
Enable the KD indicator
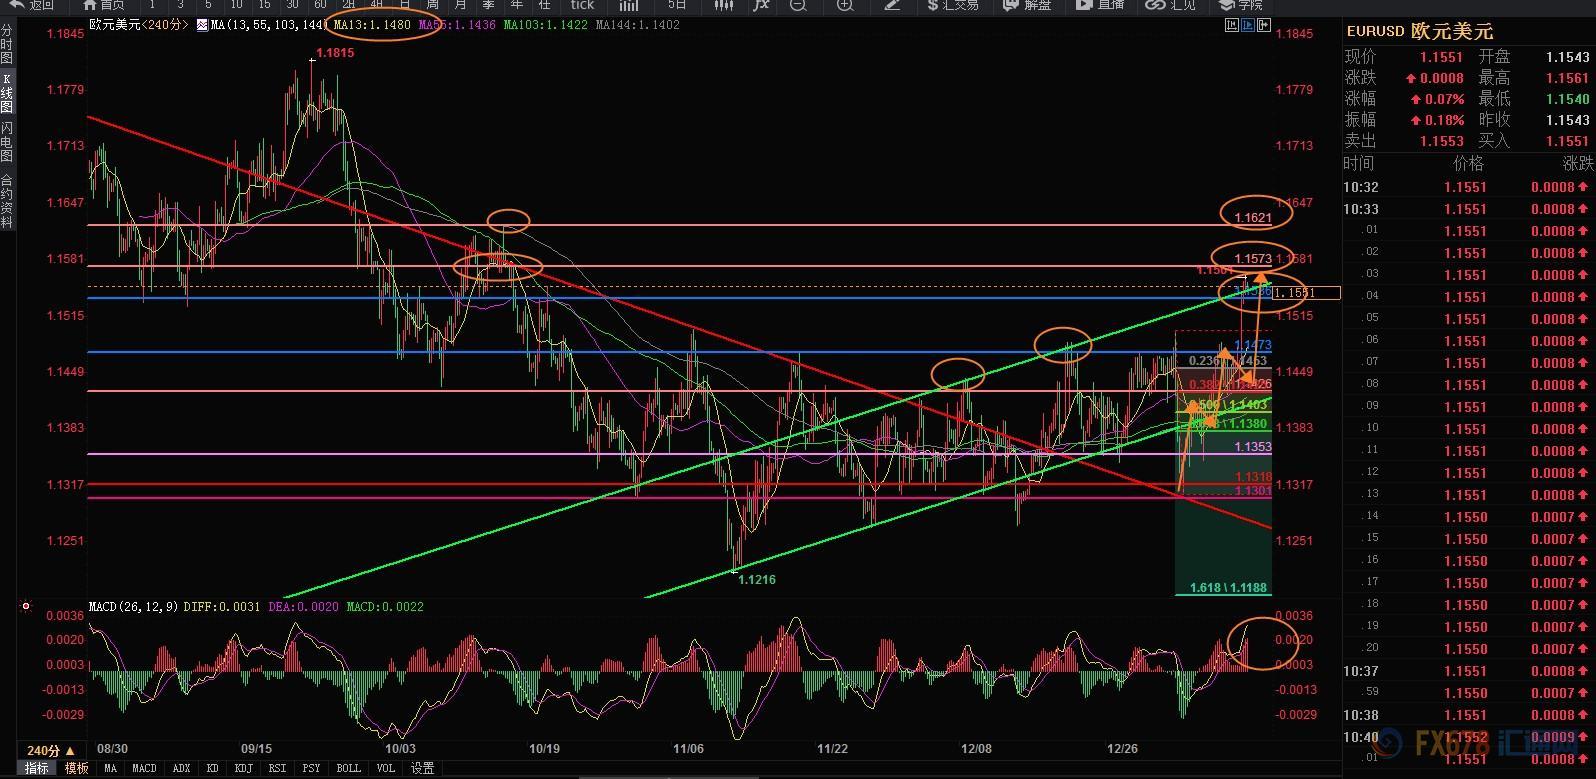point(212,768)
